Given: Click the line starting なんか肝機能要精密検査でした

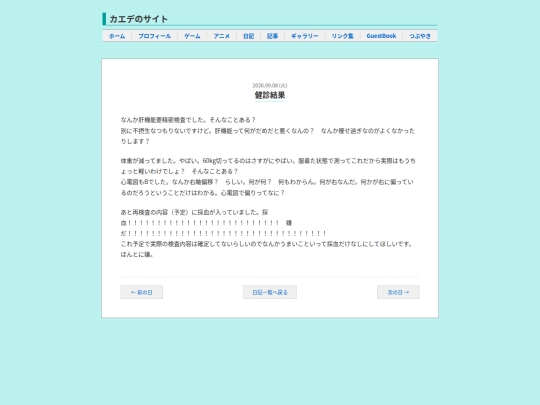Looking at the screenshot, I should (188, 120).
